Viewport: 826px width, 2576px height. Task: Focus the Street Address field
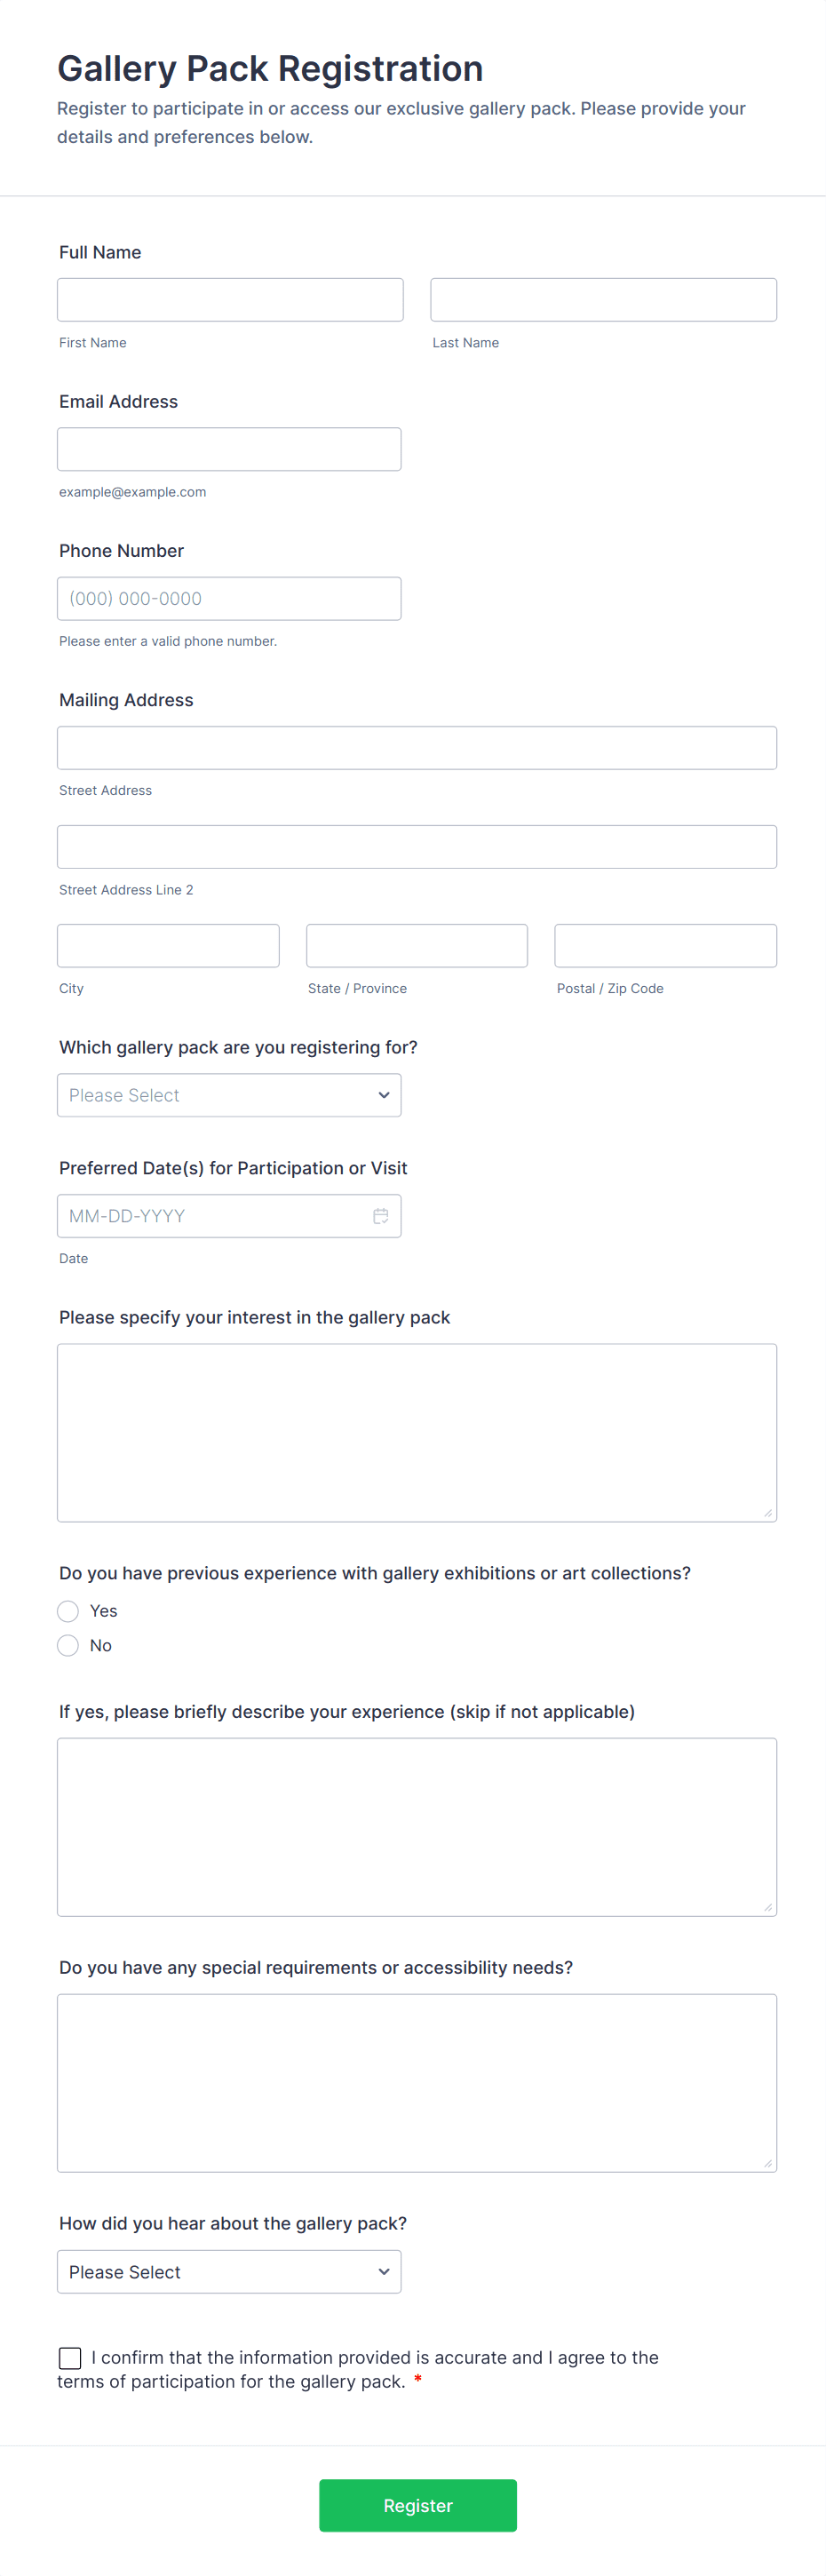(x=416, y=748)
